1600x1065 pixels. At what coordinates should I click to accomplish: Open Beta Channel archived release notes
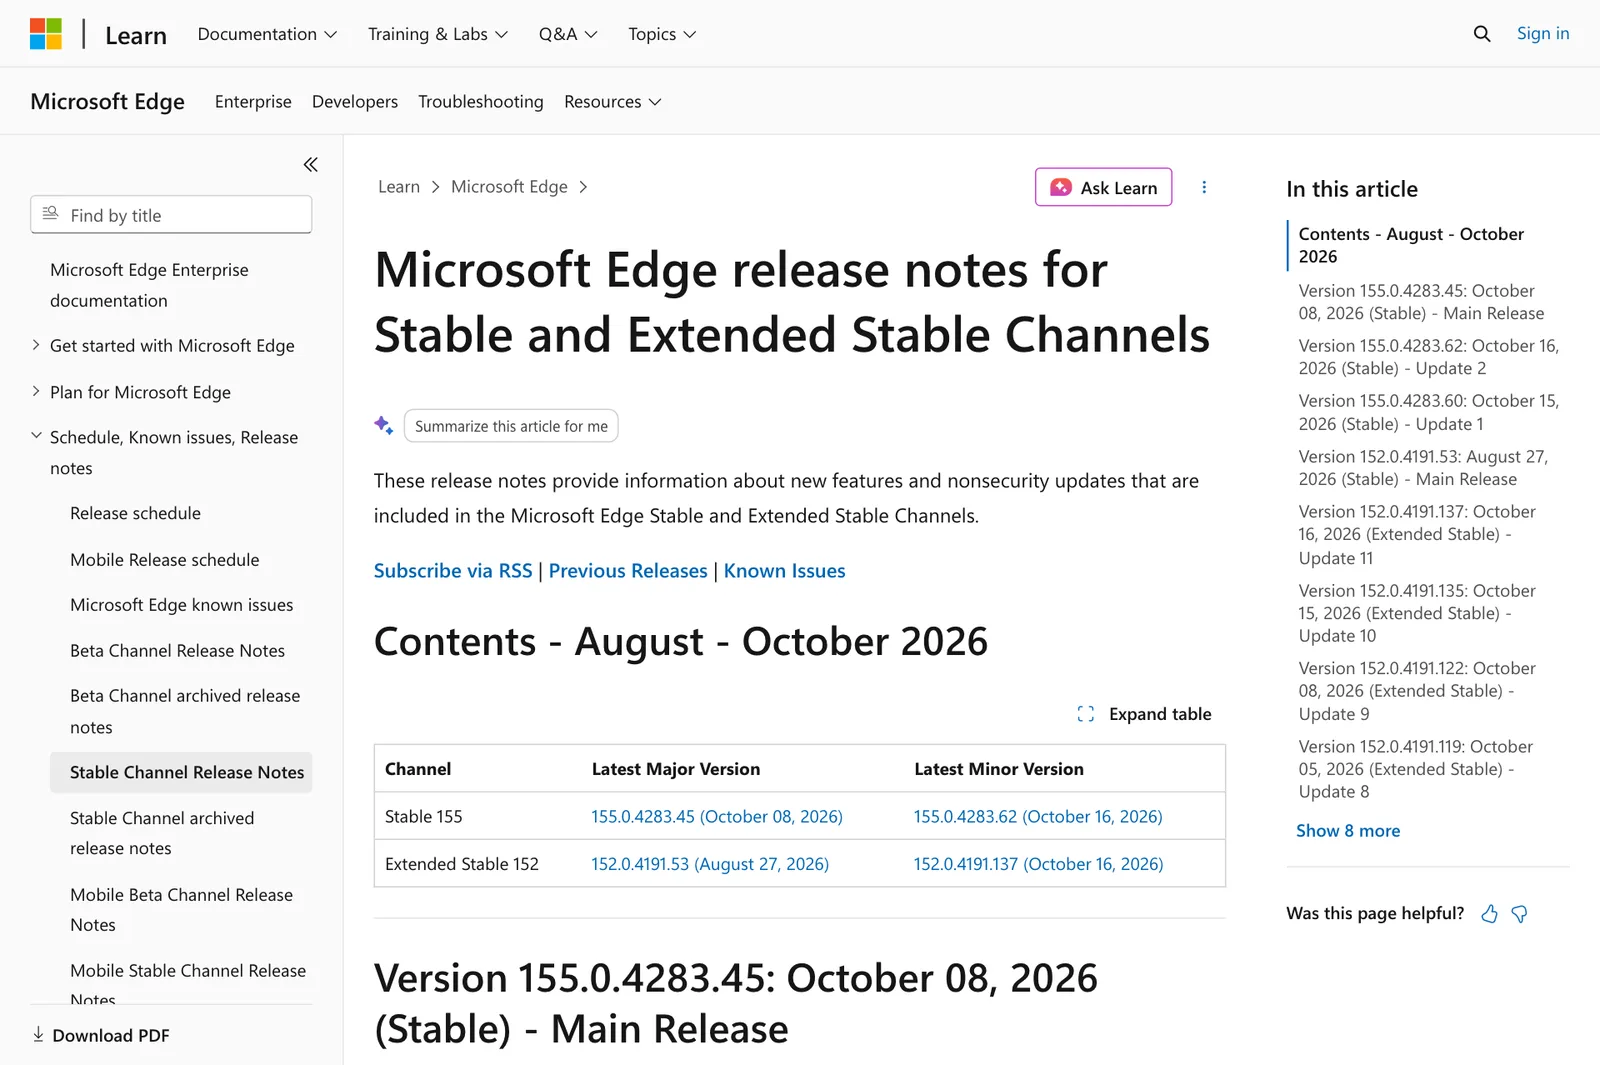pos(185,711)
